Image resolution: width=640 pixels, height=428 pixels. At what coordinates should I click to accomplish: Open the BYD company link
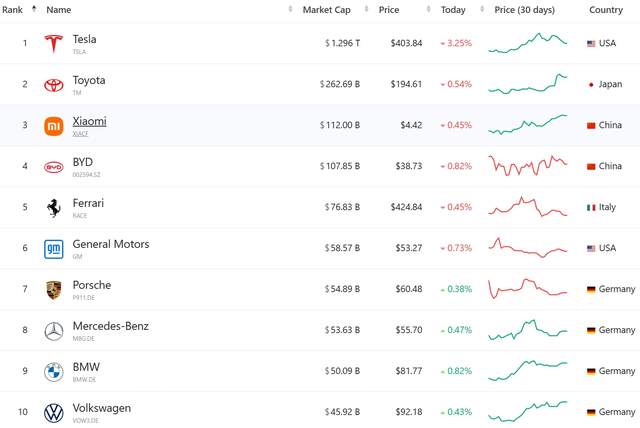(x=83, y=162)
